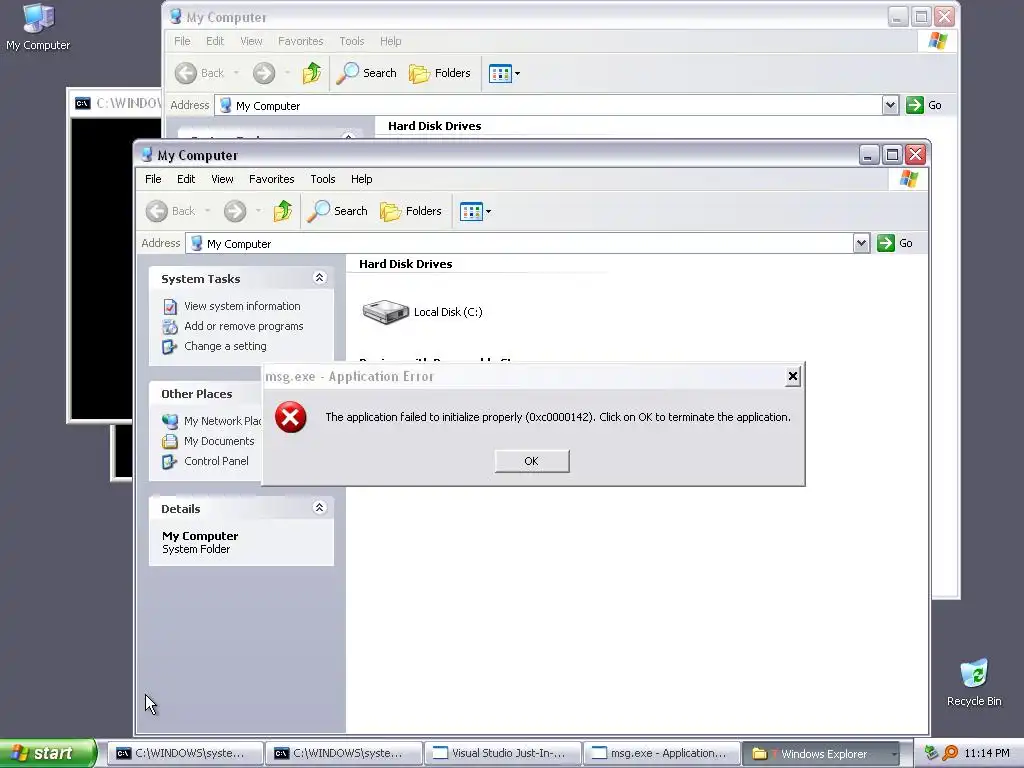Open File menu in front My Computer window

[x=153, y=179]
